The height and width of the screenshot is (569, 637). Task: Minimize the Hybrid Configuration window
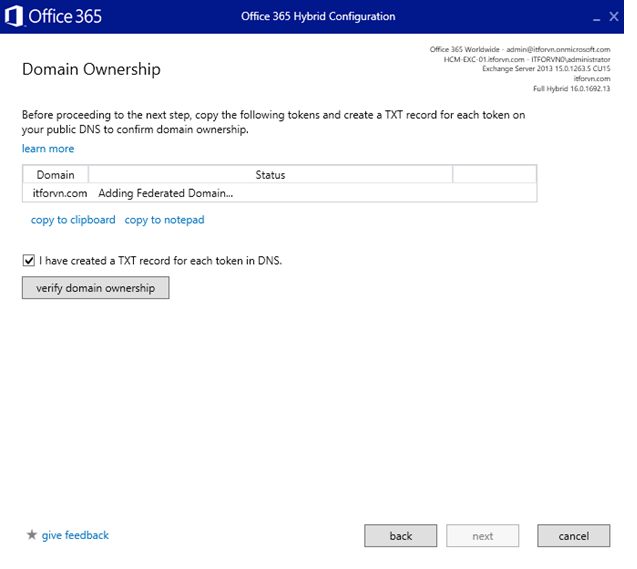click(x=597, y=18)
